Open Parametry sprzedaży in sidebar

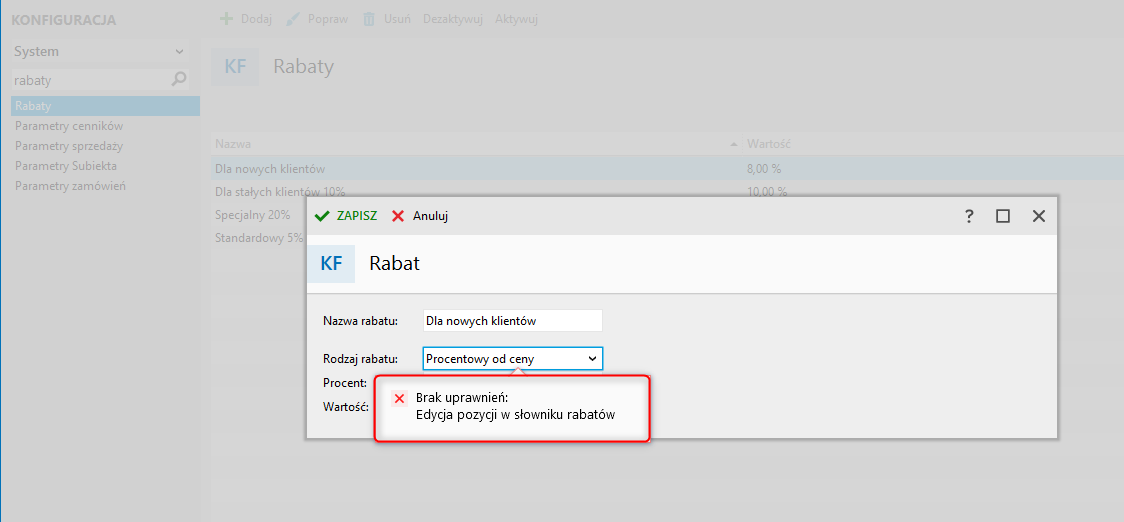(69, 146)
